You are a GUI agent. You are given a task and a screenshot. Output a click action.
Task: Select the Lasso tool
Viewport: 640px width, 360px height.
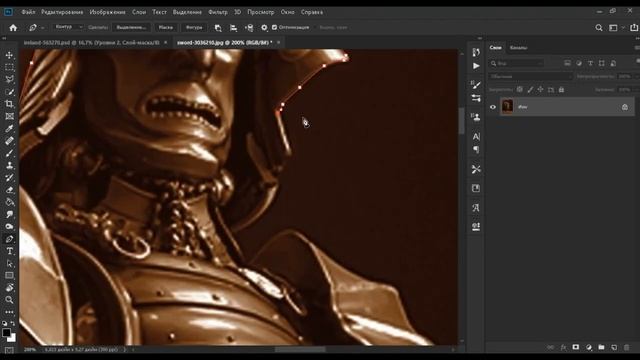(9, 80)
